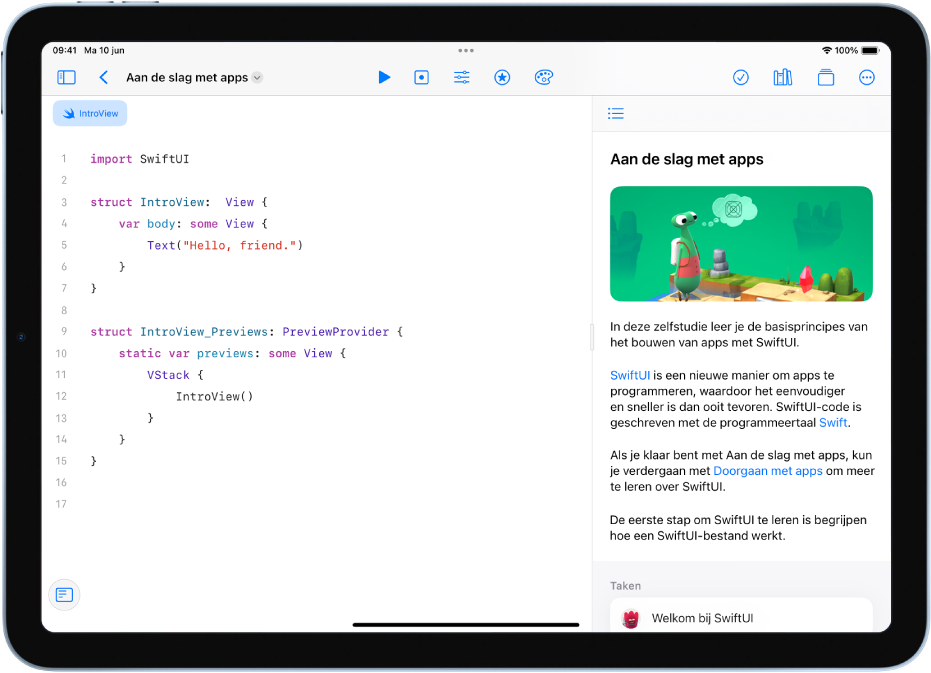931x673 pixels.
Task: Click 'var body: some View {' line
Action: (193, 224)
